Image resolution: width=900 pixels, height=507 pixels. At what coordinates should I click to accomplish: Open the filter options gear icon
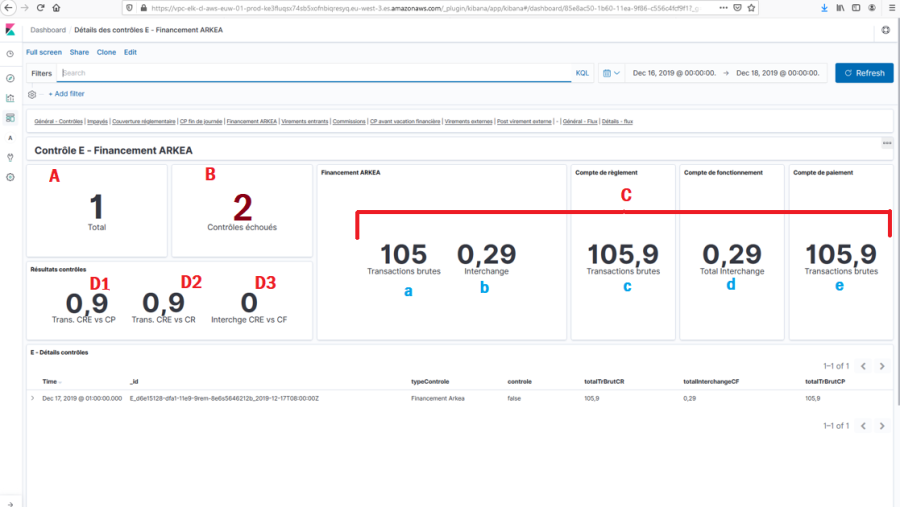32,94
